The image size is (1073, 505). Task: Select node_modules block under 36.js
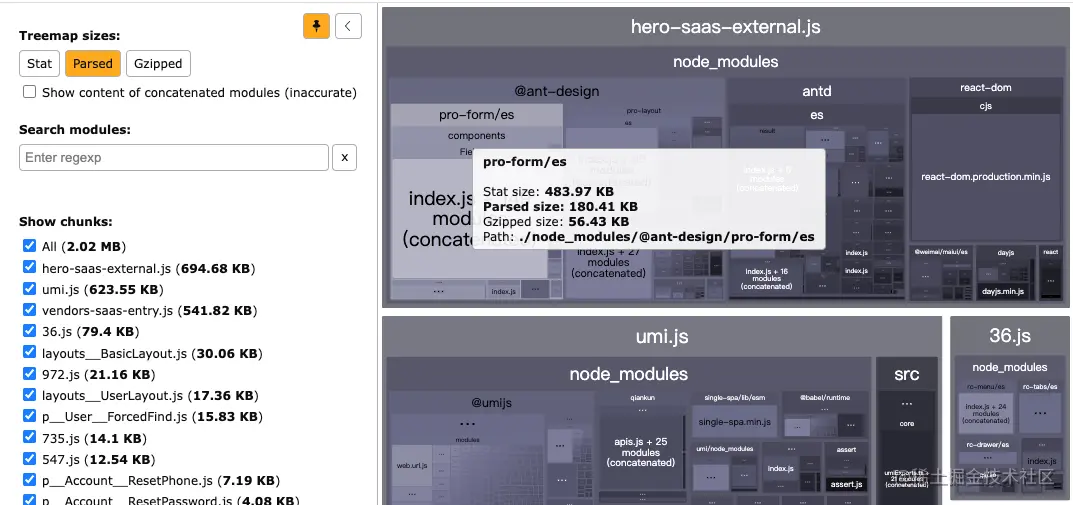(x=1009, y=367)
